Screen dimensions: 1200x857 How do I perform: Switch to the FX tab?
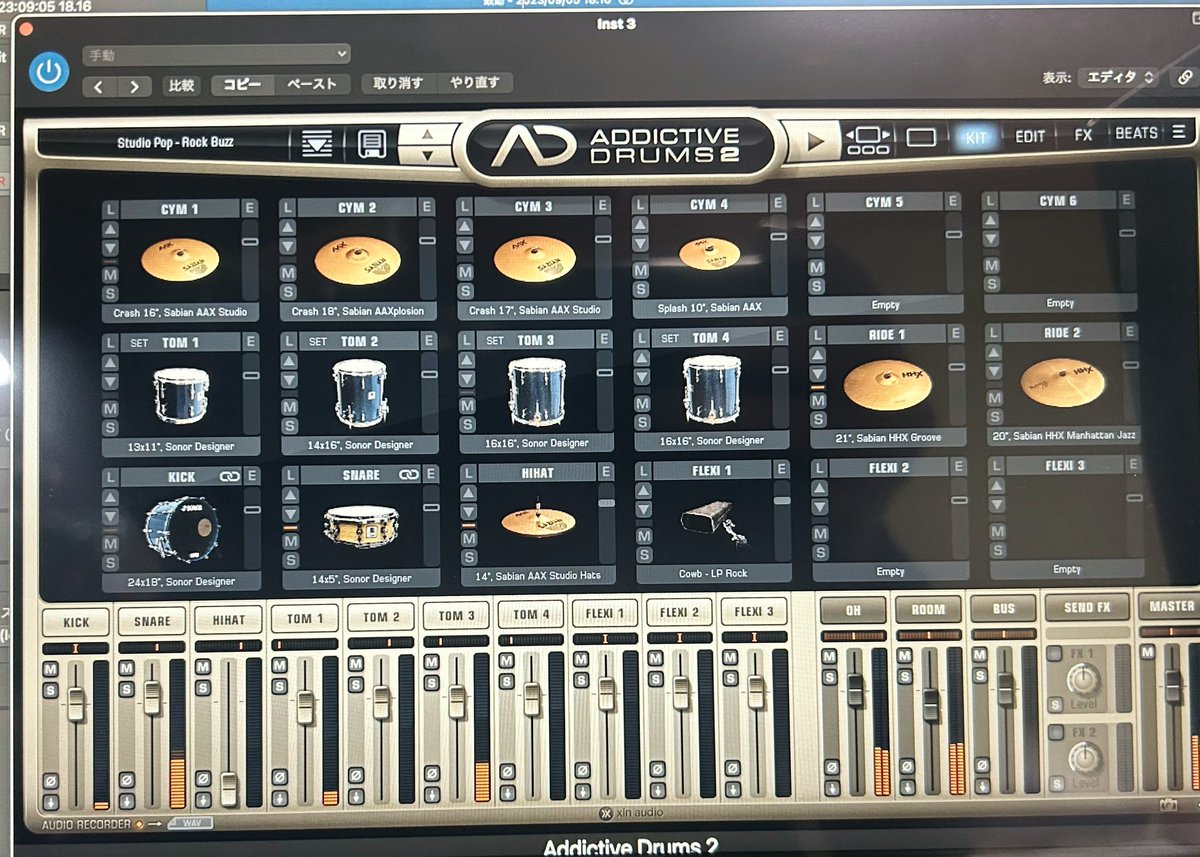[x=1082, y=135]
